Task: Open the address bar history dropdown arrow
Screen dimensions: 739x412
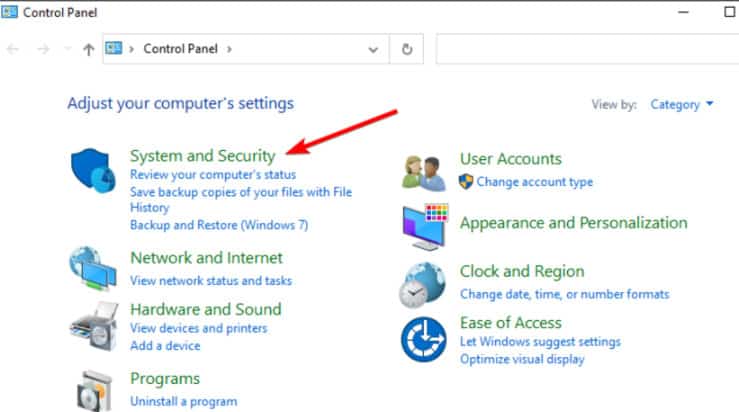Action: (374, 49)
